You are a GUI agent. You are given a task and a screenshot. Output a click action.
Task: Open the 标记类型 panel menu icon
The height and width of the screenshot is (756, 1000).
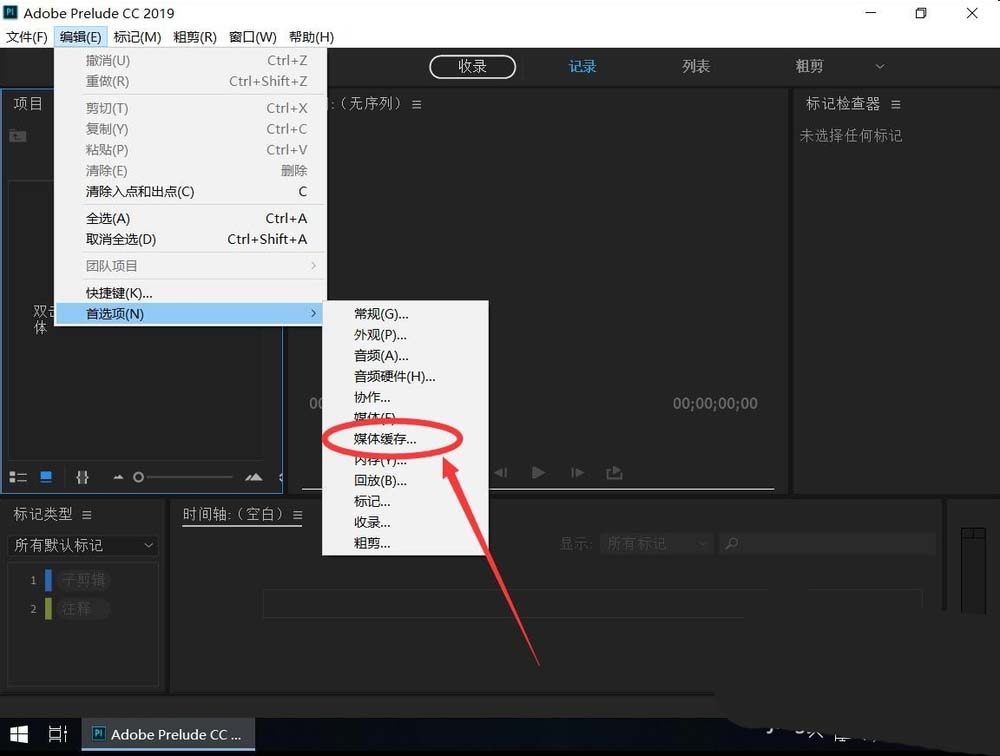coord(87,514)
